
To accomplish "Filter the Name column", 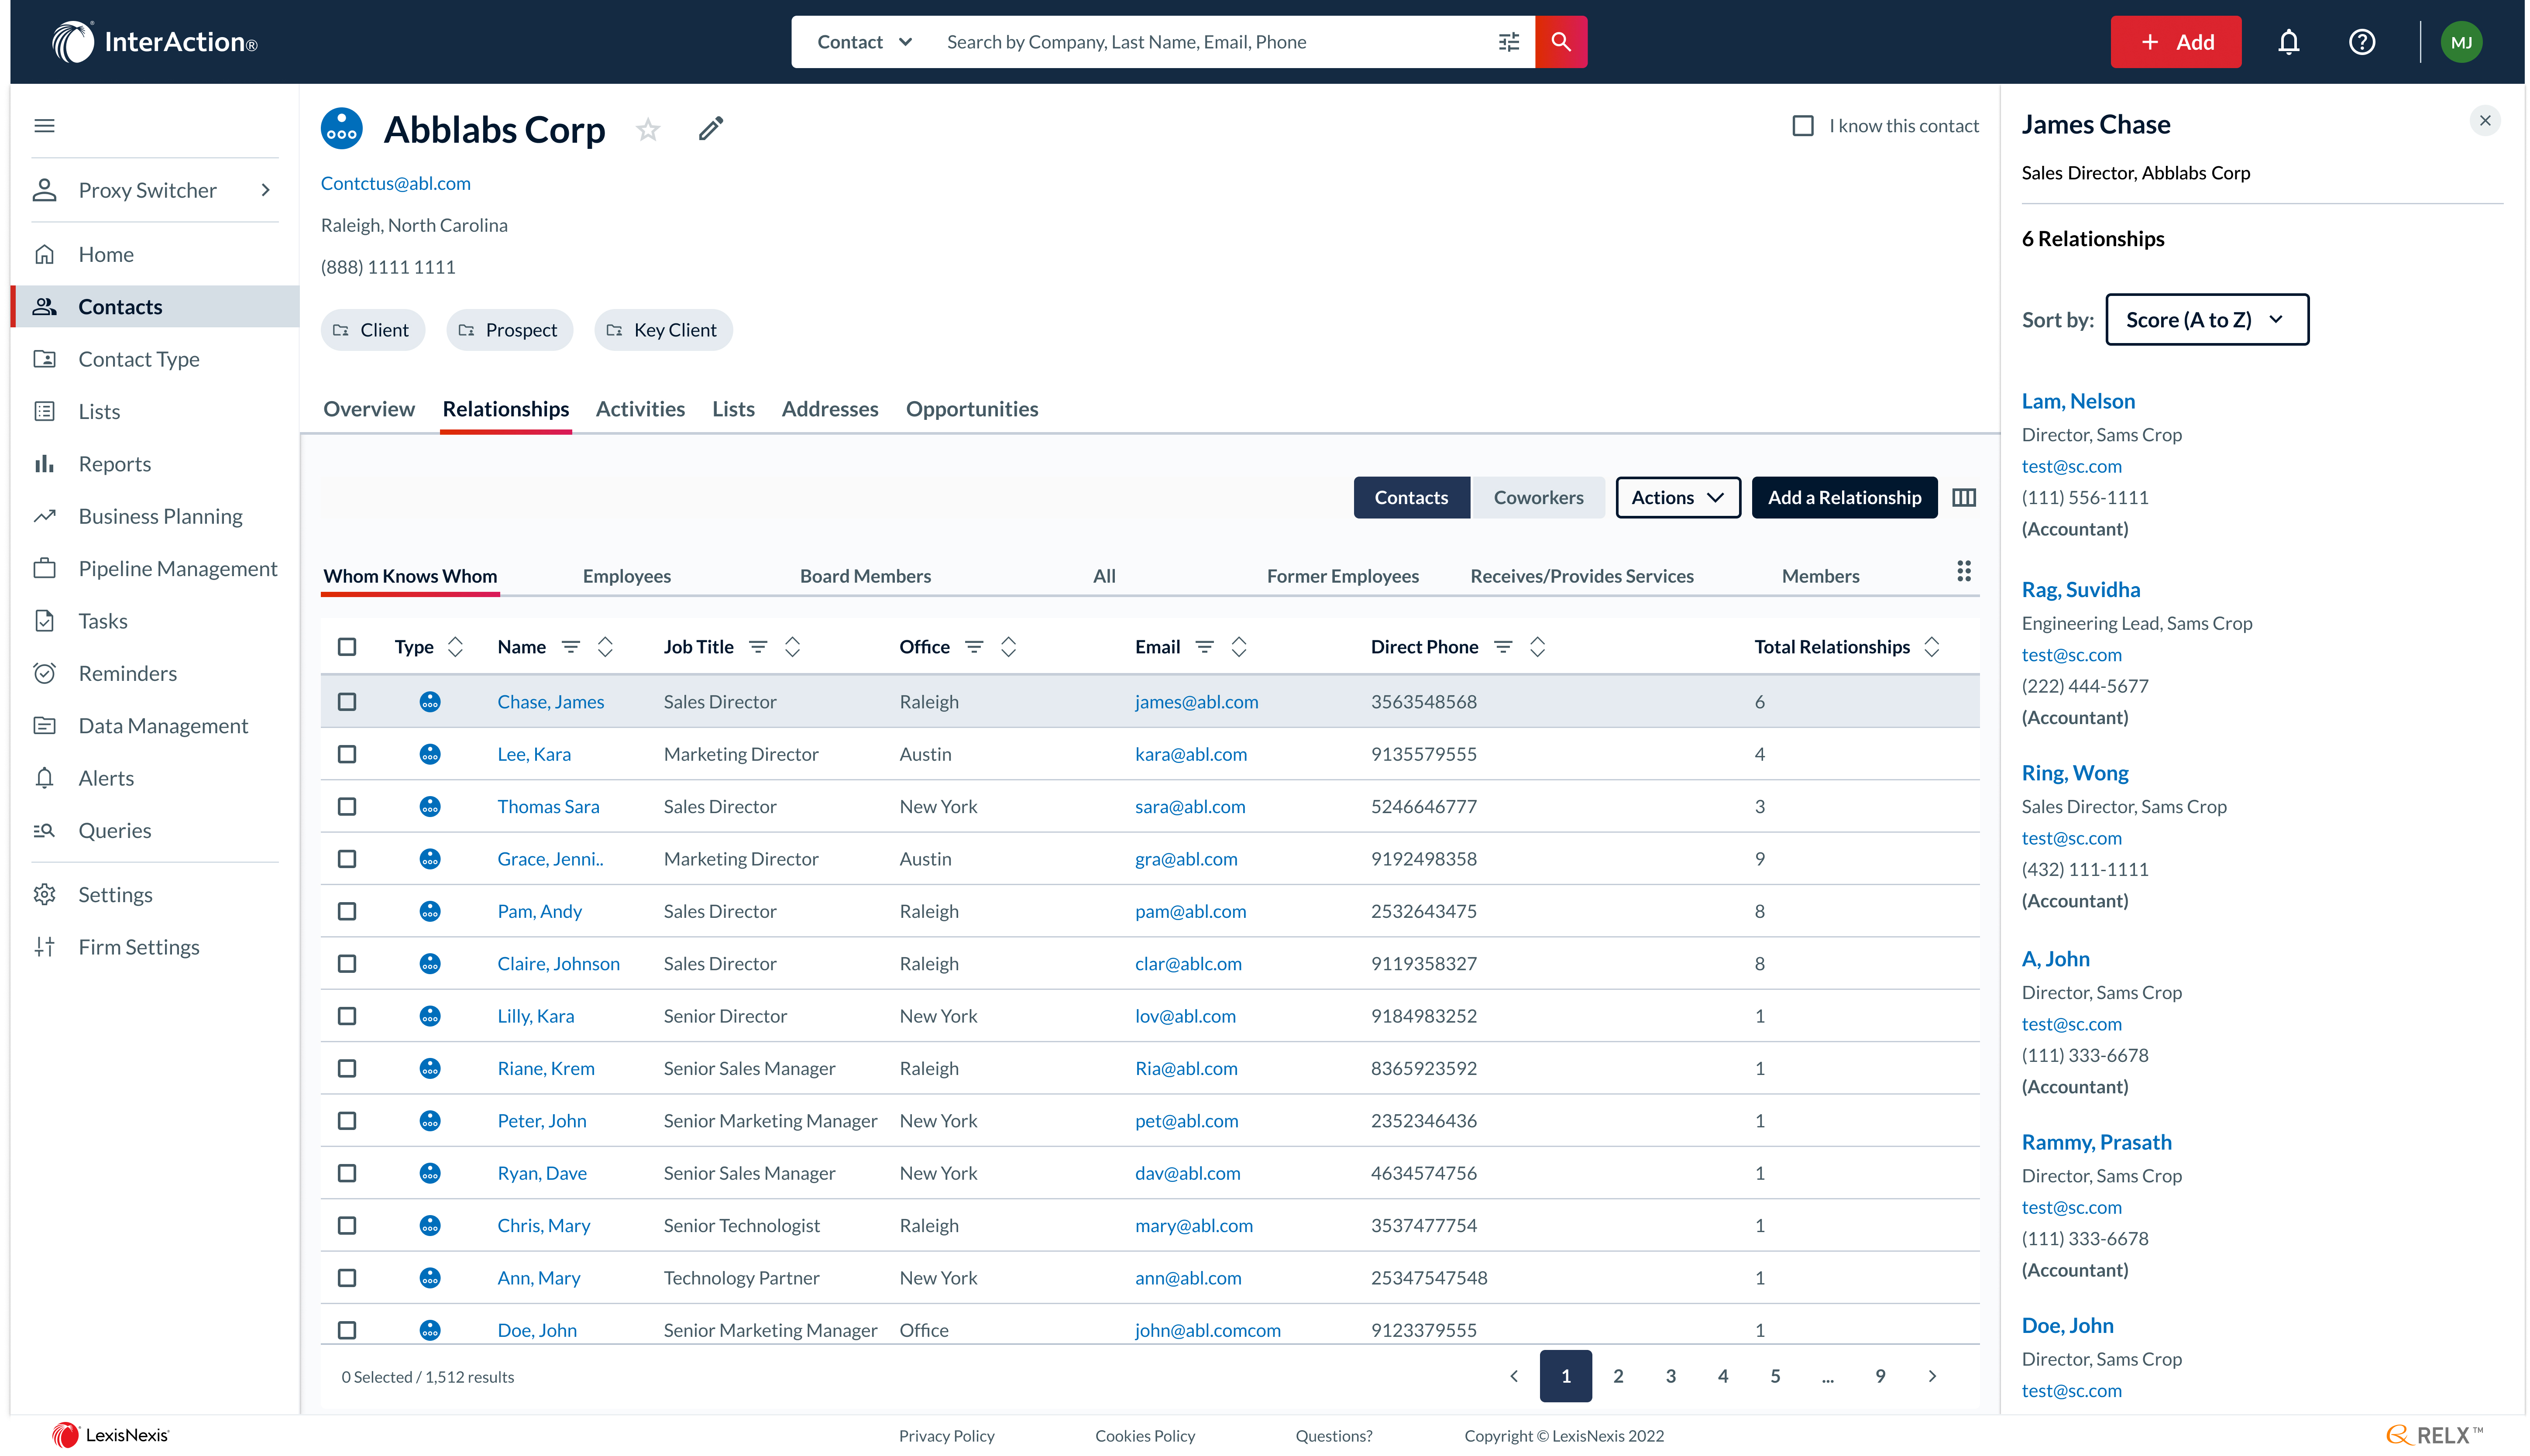I will (x=570, y=647).
